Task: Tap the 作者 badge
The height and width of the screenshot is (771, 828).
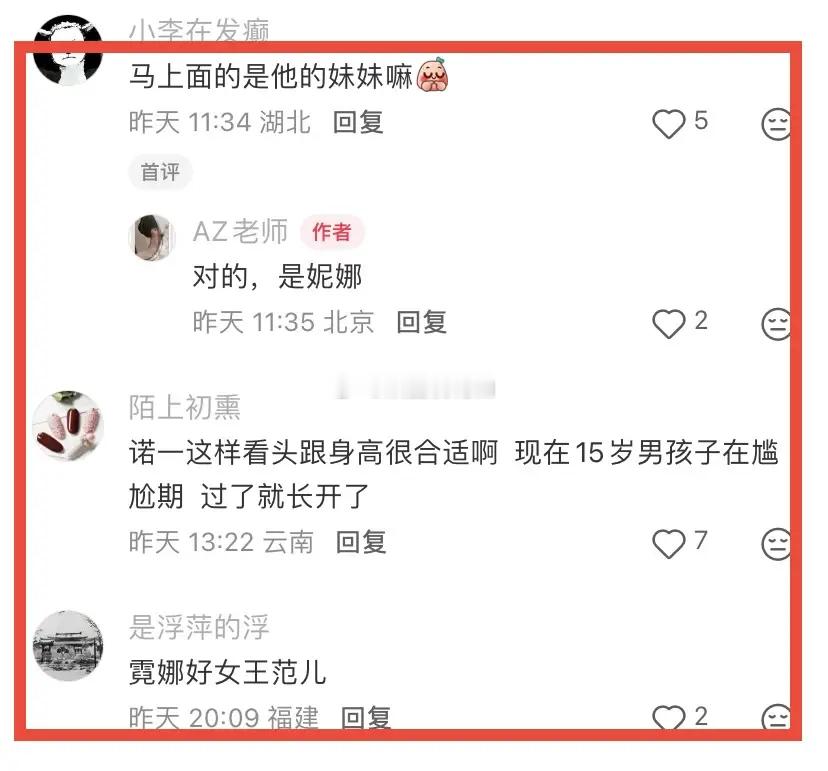Action: click(332, 232)
